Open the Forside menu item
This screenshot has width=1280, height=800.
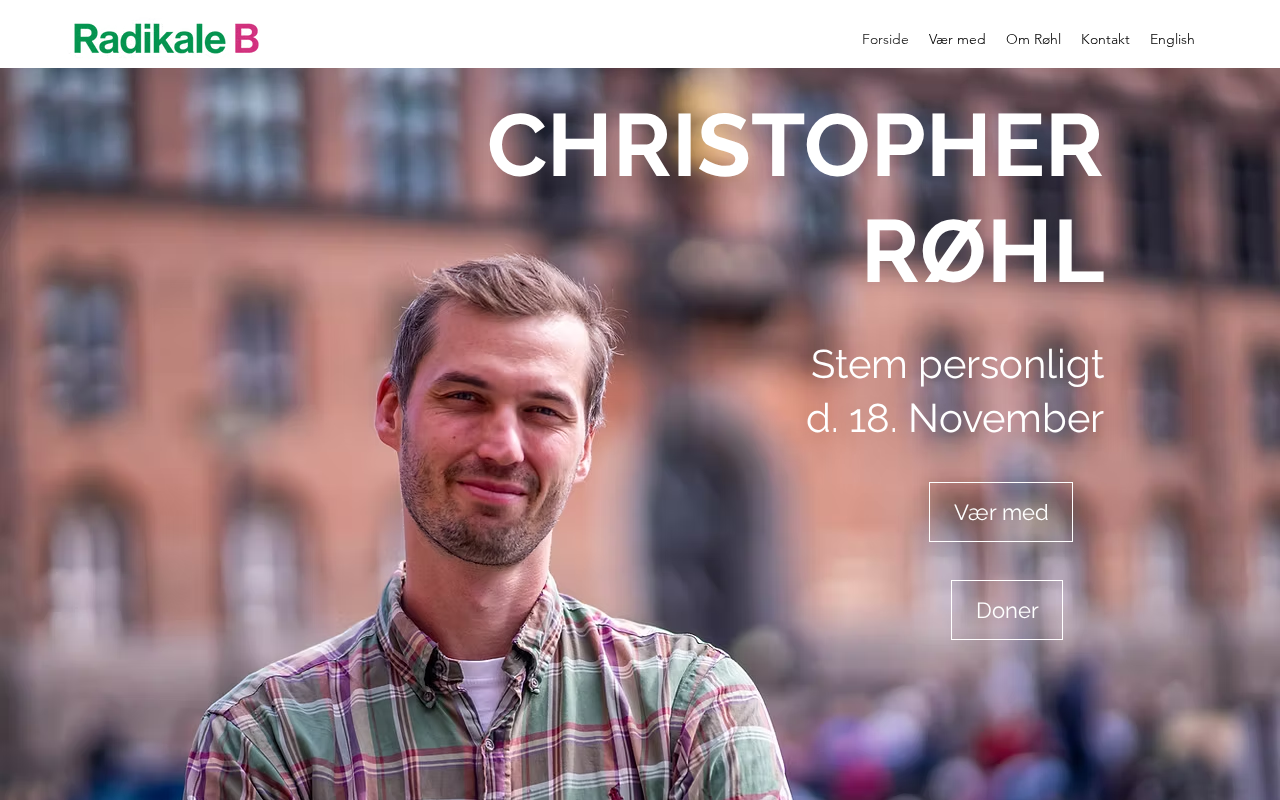(x=885, y=39)
